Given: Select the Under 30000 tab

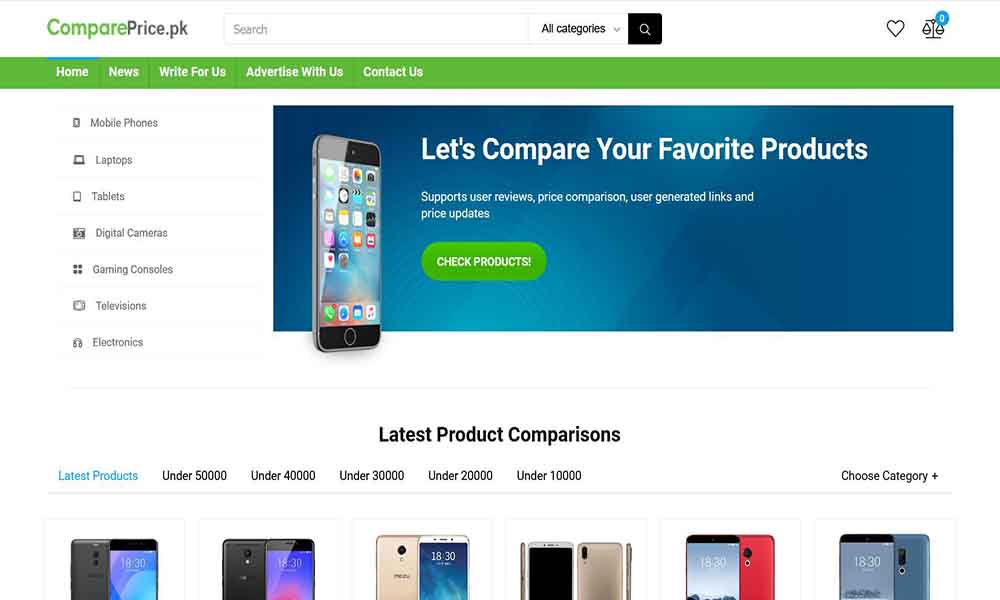Looking at the screenshot, I should 372,476.
